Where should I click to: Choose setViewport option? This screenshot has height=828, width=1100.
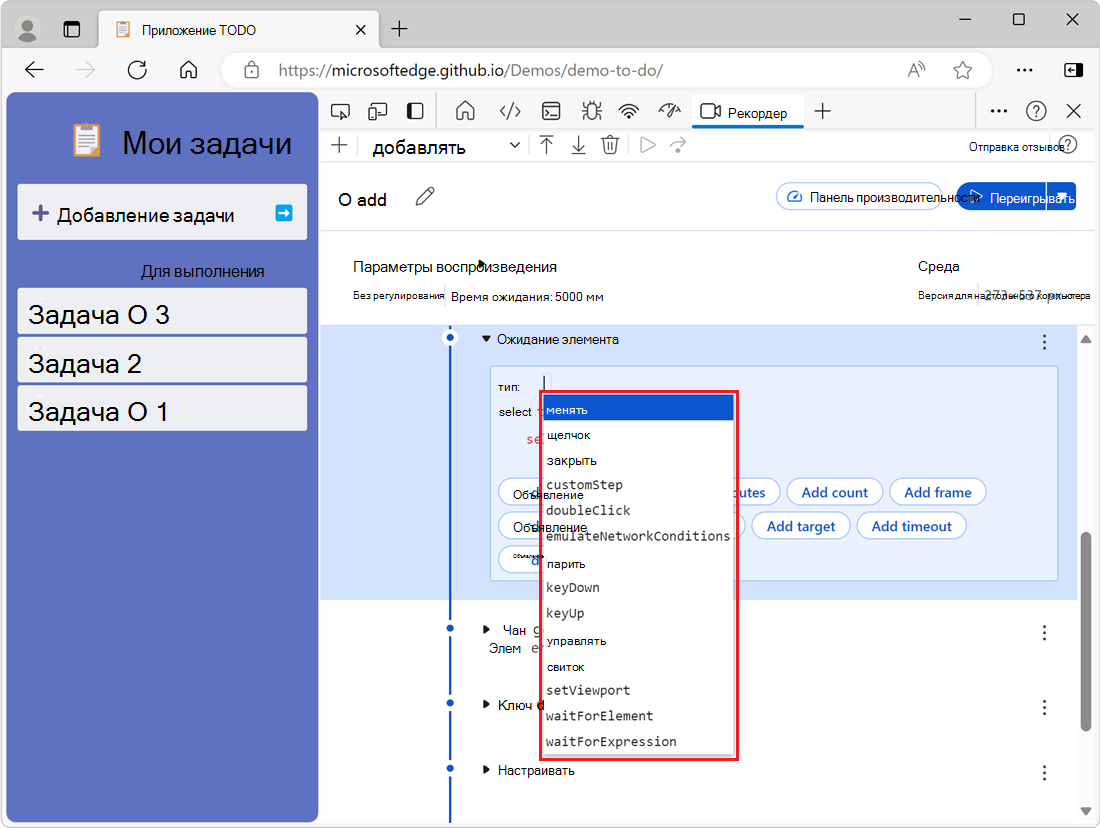(638, 690)
